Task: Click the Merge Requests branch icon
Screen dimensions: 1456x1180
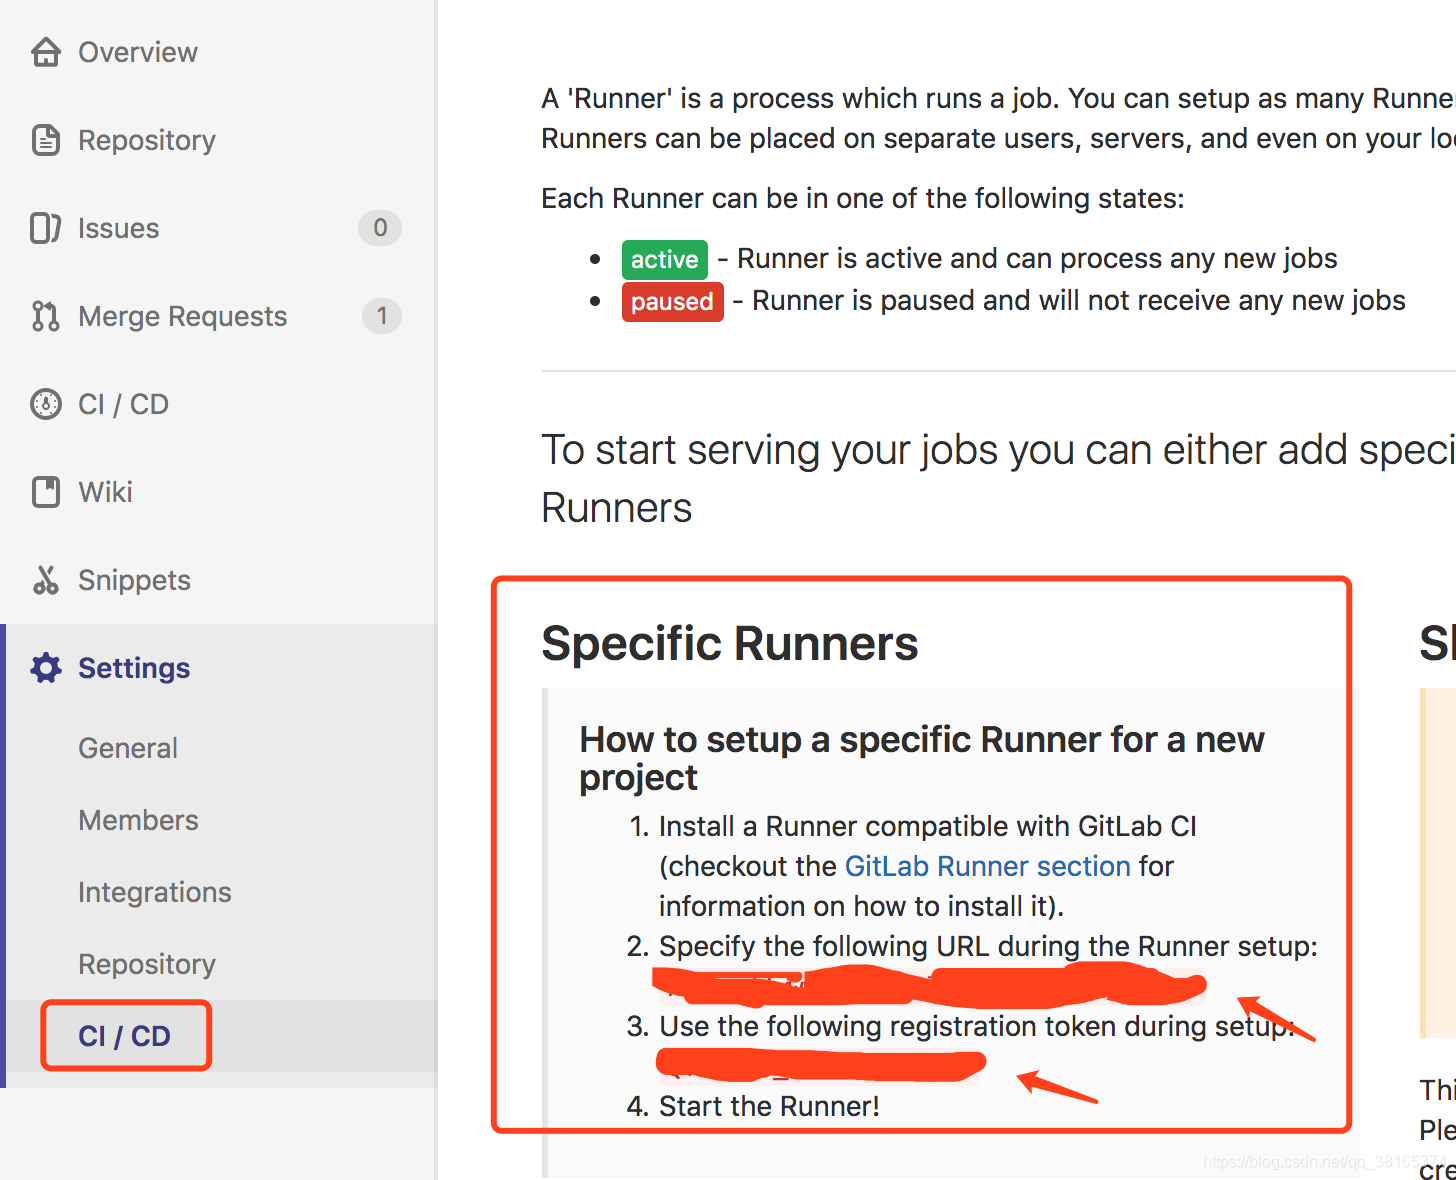Action: [x=46, y=316]
